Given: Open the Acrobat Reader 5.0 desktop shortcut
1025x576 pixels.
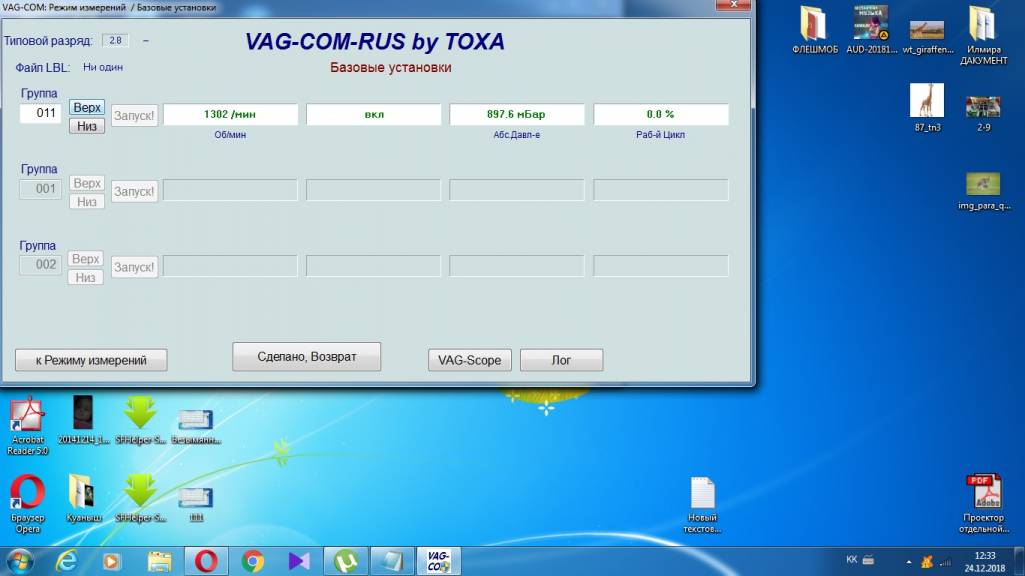Looking at the screenshot, I should tap(28, 420).
